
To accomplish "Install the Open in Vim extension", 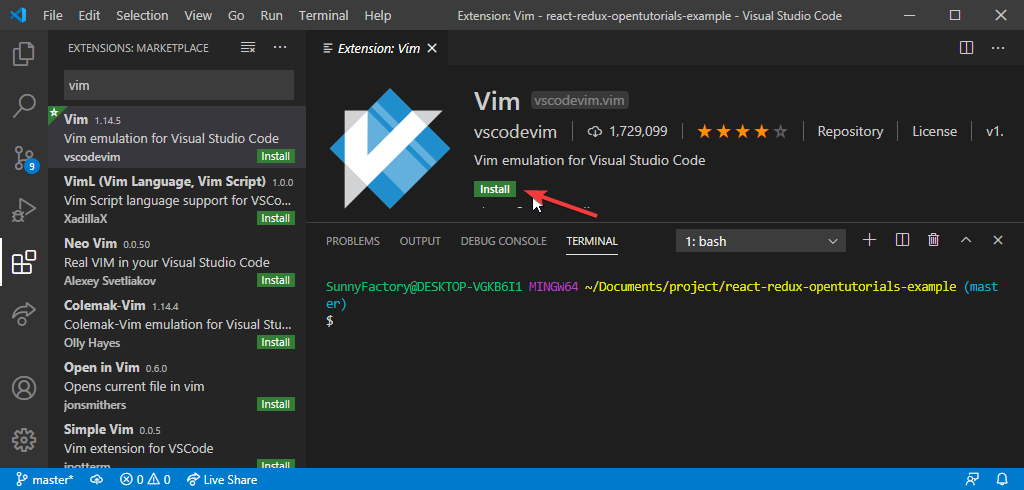I will tap(276, 404).
